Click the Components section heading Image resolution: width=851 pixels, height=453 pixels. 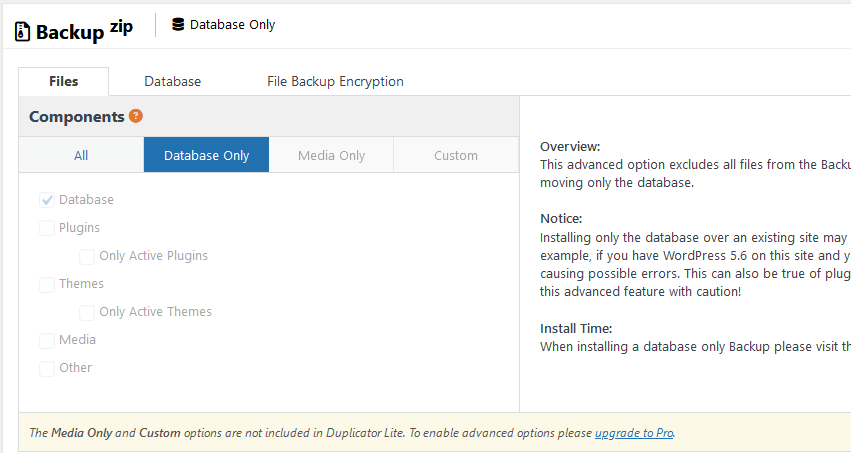click(x=76, y=117)
